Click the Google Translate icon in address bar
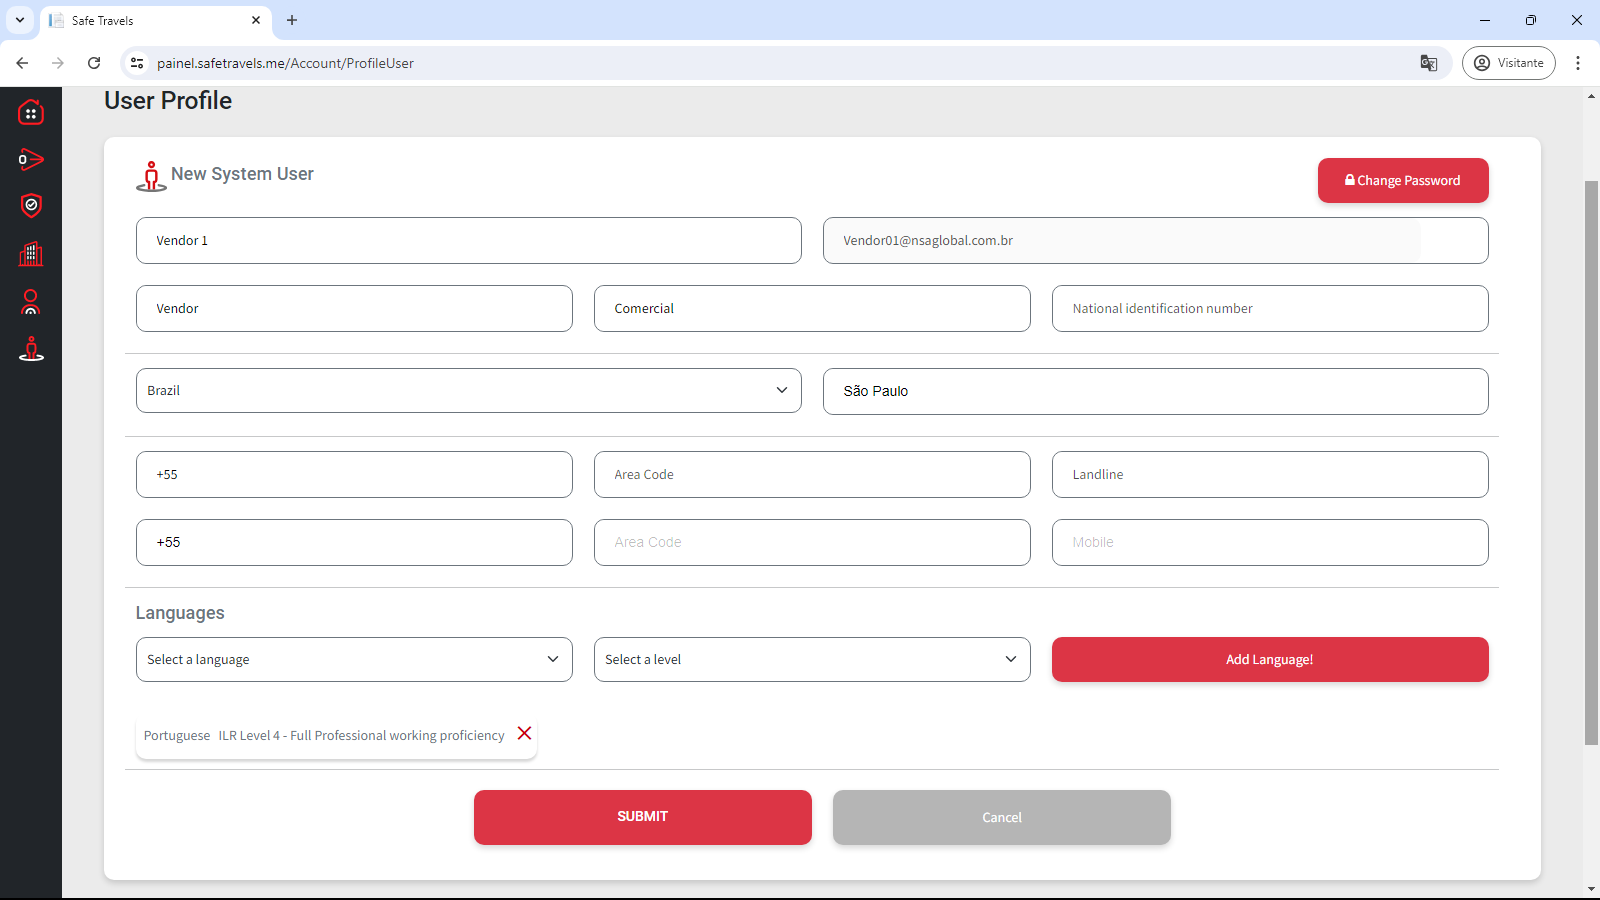Screen dimensions: 1600x900 1428,63
